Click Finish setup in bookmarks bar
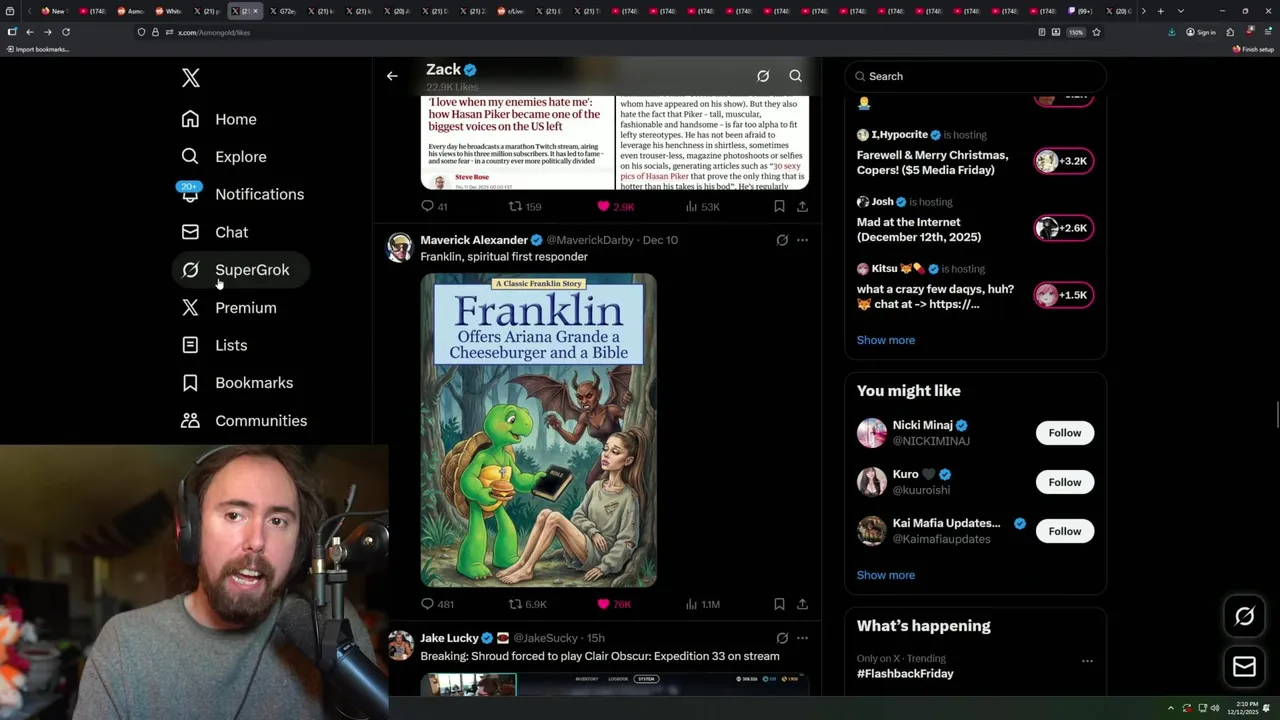 tap(1253, 49)
